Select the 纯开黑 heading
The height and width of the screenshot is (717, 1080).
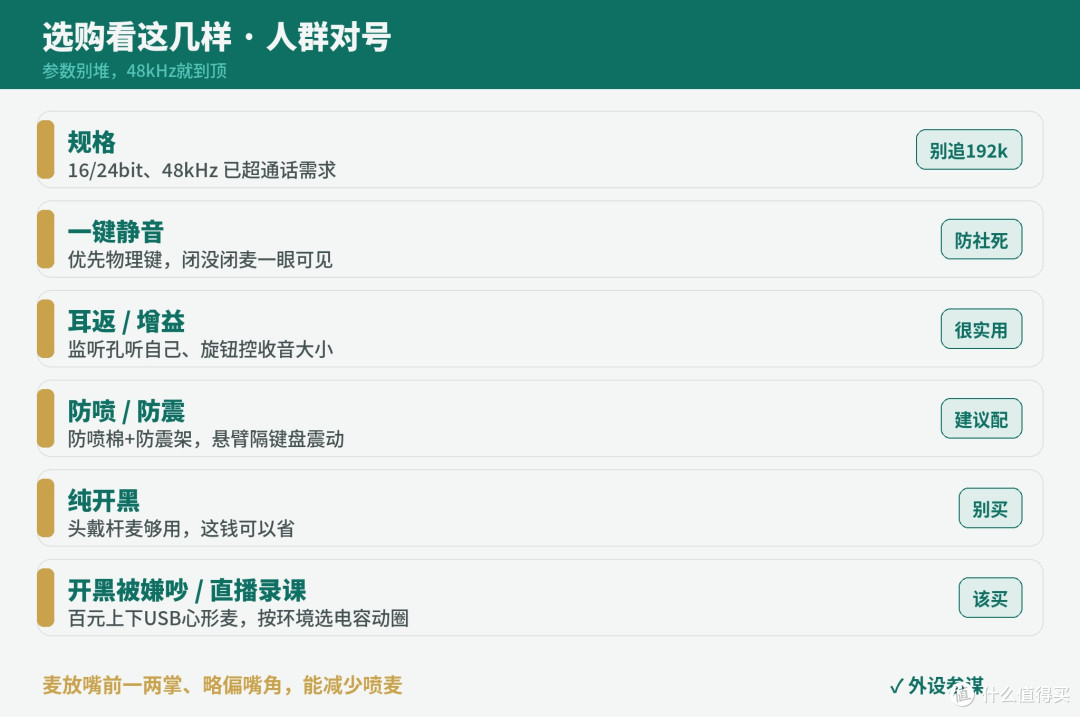pyautogui.click(x=103, y=500)
